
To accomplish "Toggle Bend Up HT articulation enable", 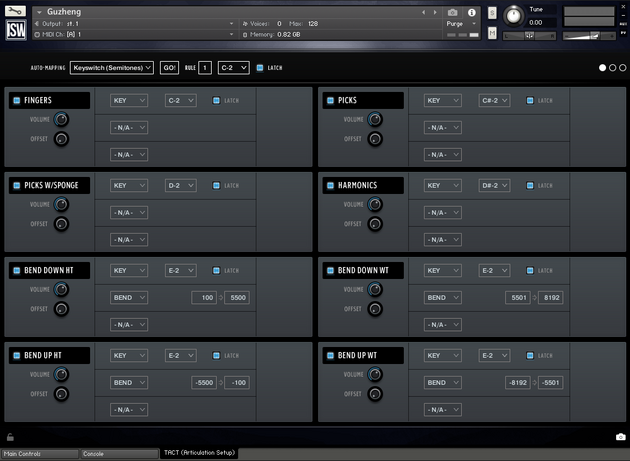I will click(17, 355).
